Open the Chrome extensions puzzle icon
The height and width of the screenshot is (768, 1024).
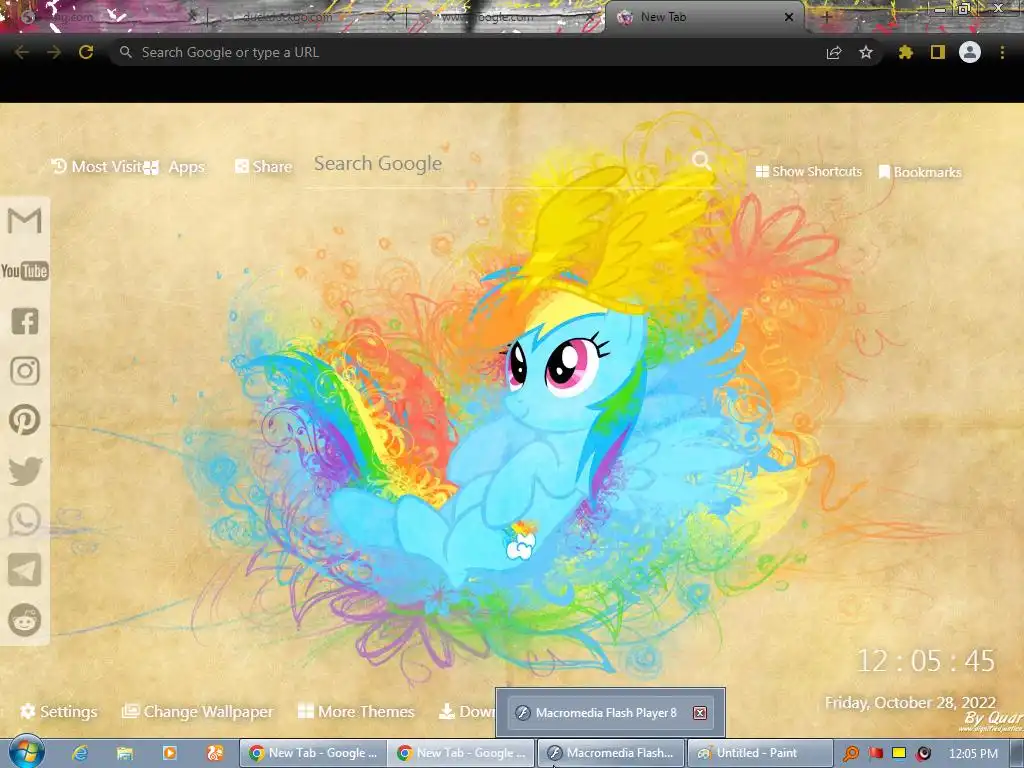(905, 52)
